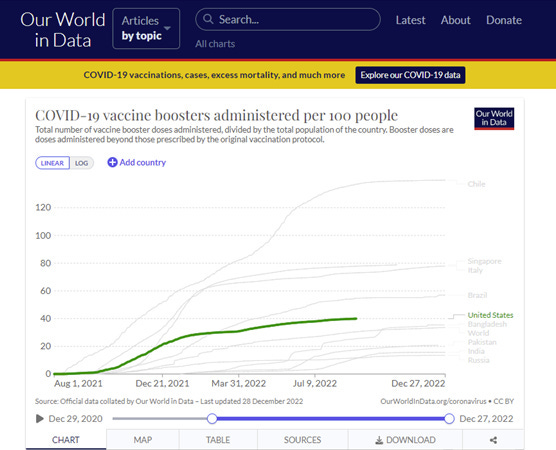Viewport: 556px width, 450px height.
Task: Switch to the TABLE tab
Action: pos(218,440)
